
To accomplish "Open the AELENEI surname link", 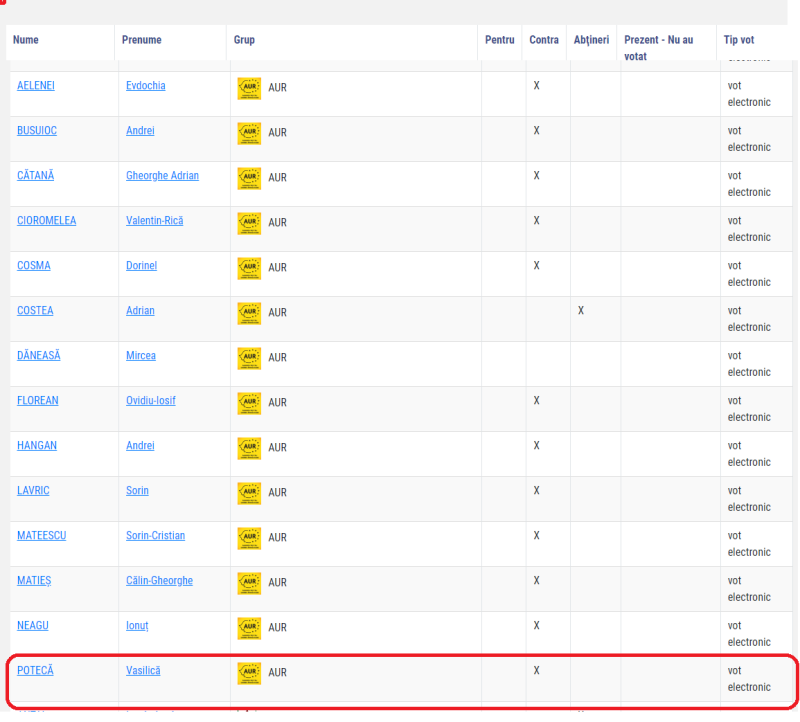I will pyautogui.click(x=36, y=86).
